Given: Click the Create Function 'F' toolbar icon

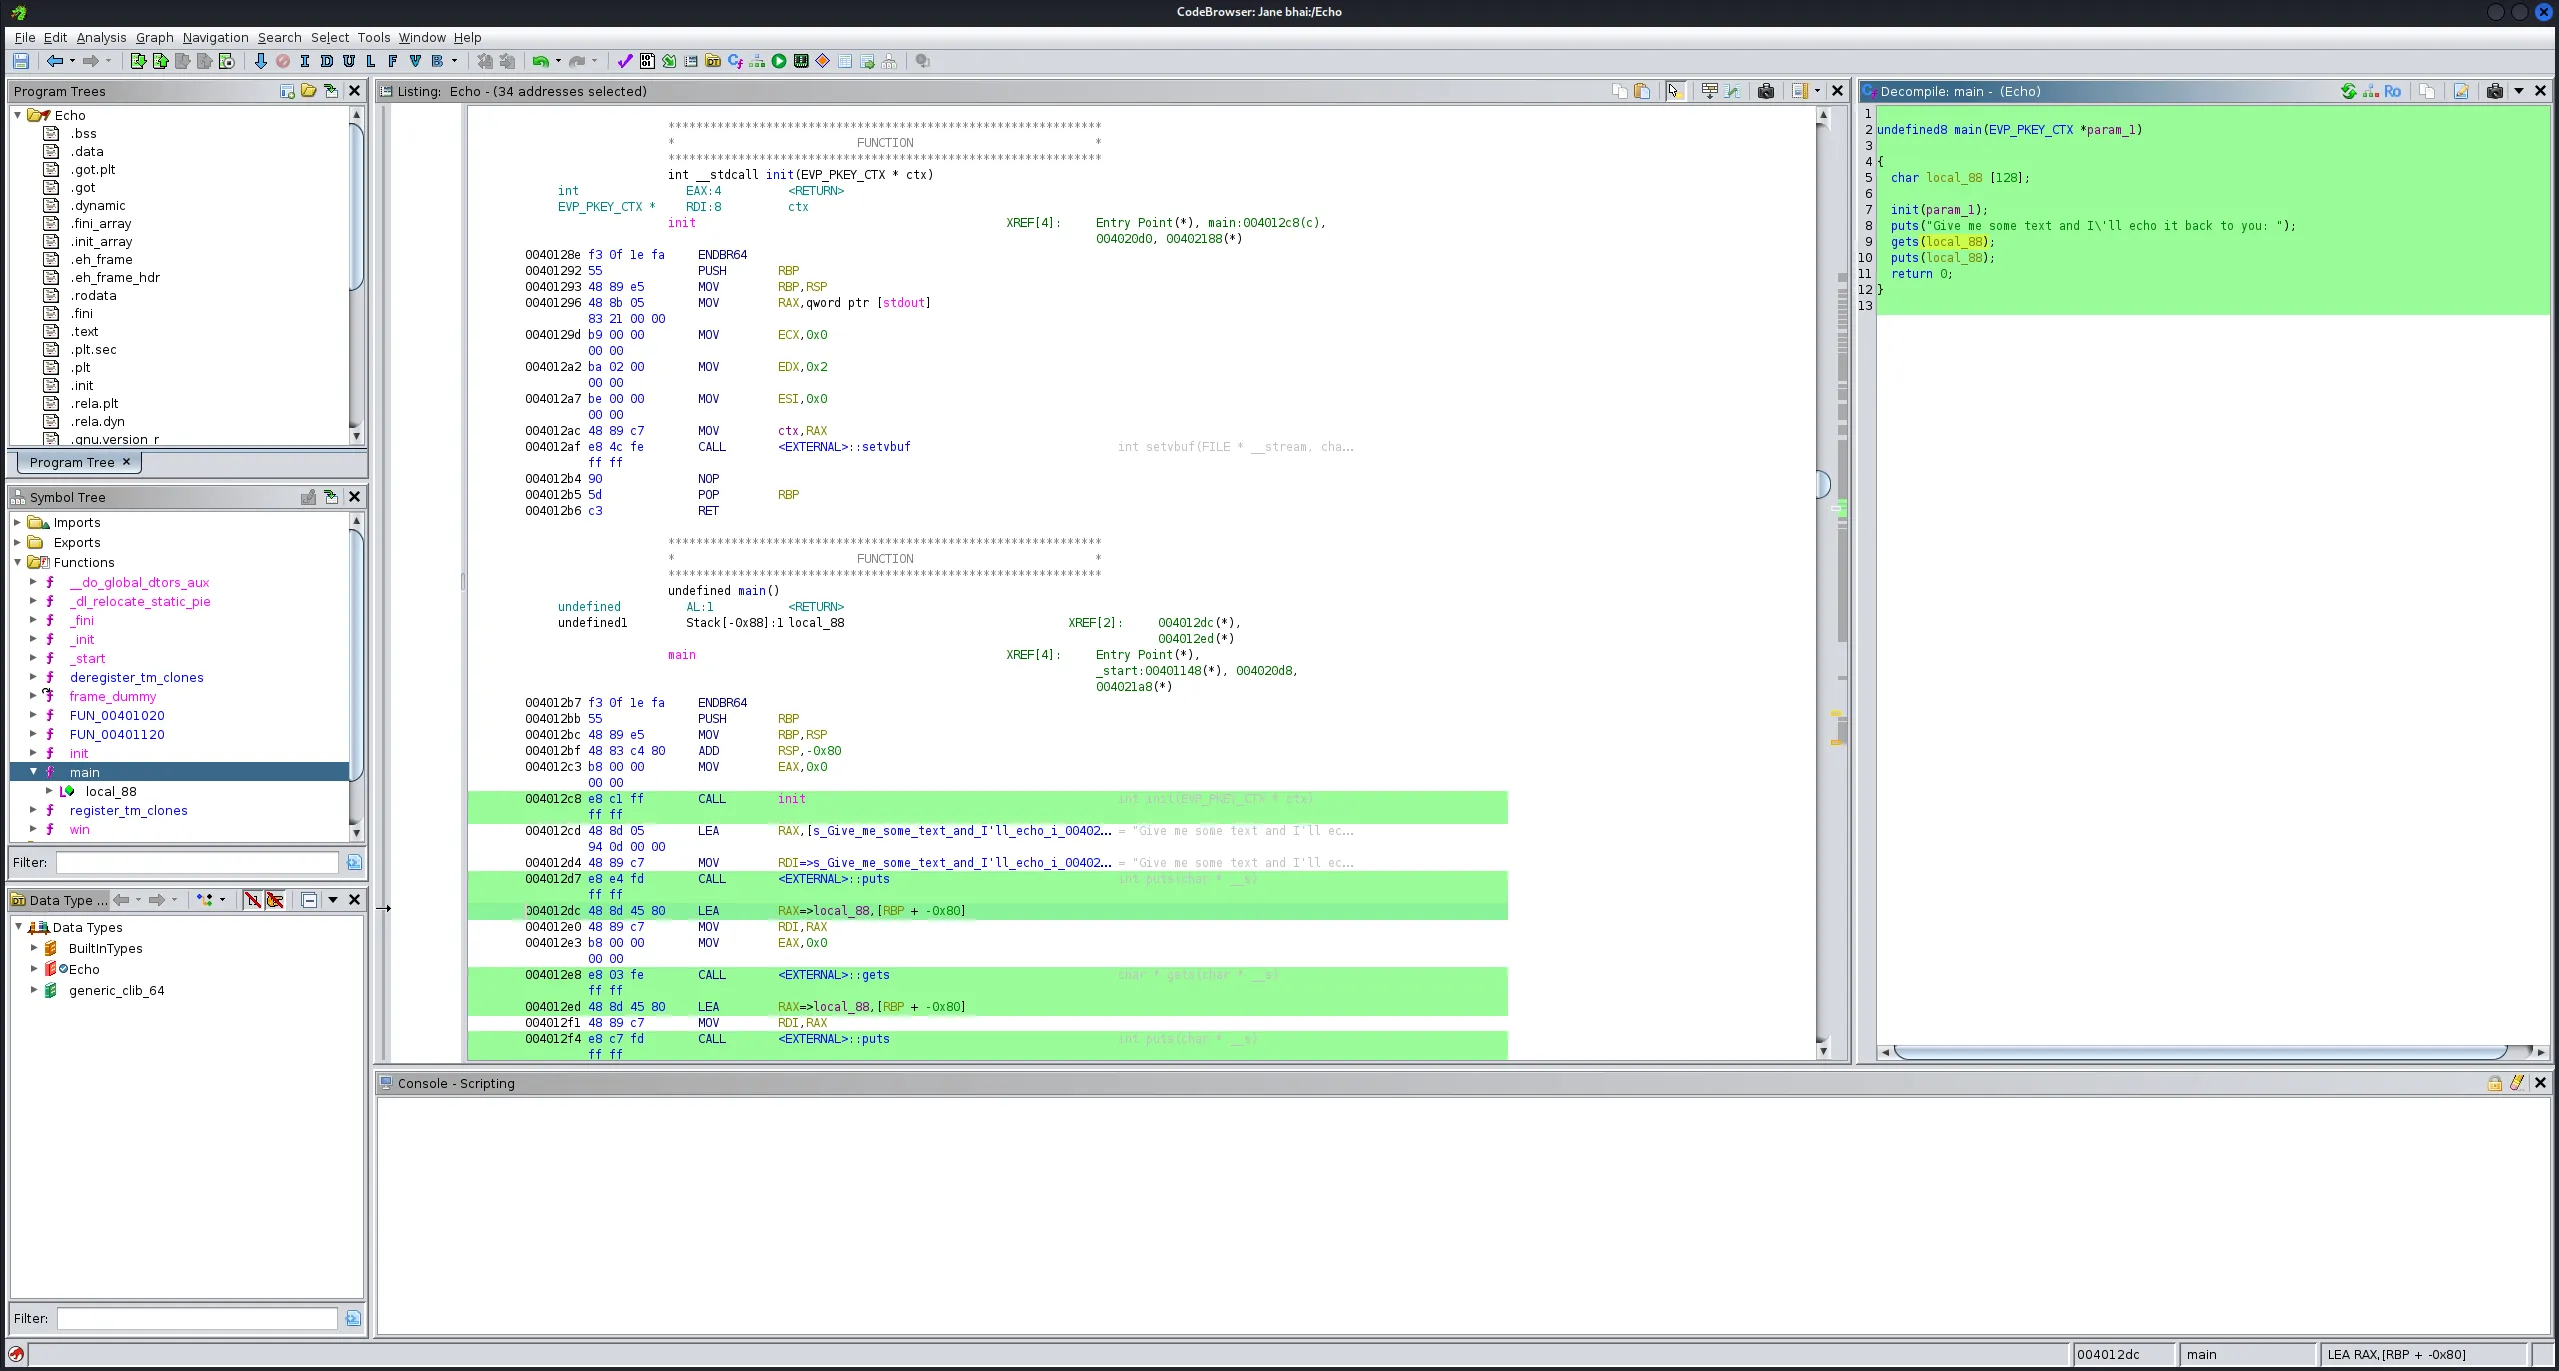Looking at the screenshot, I should (393, 61).
